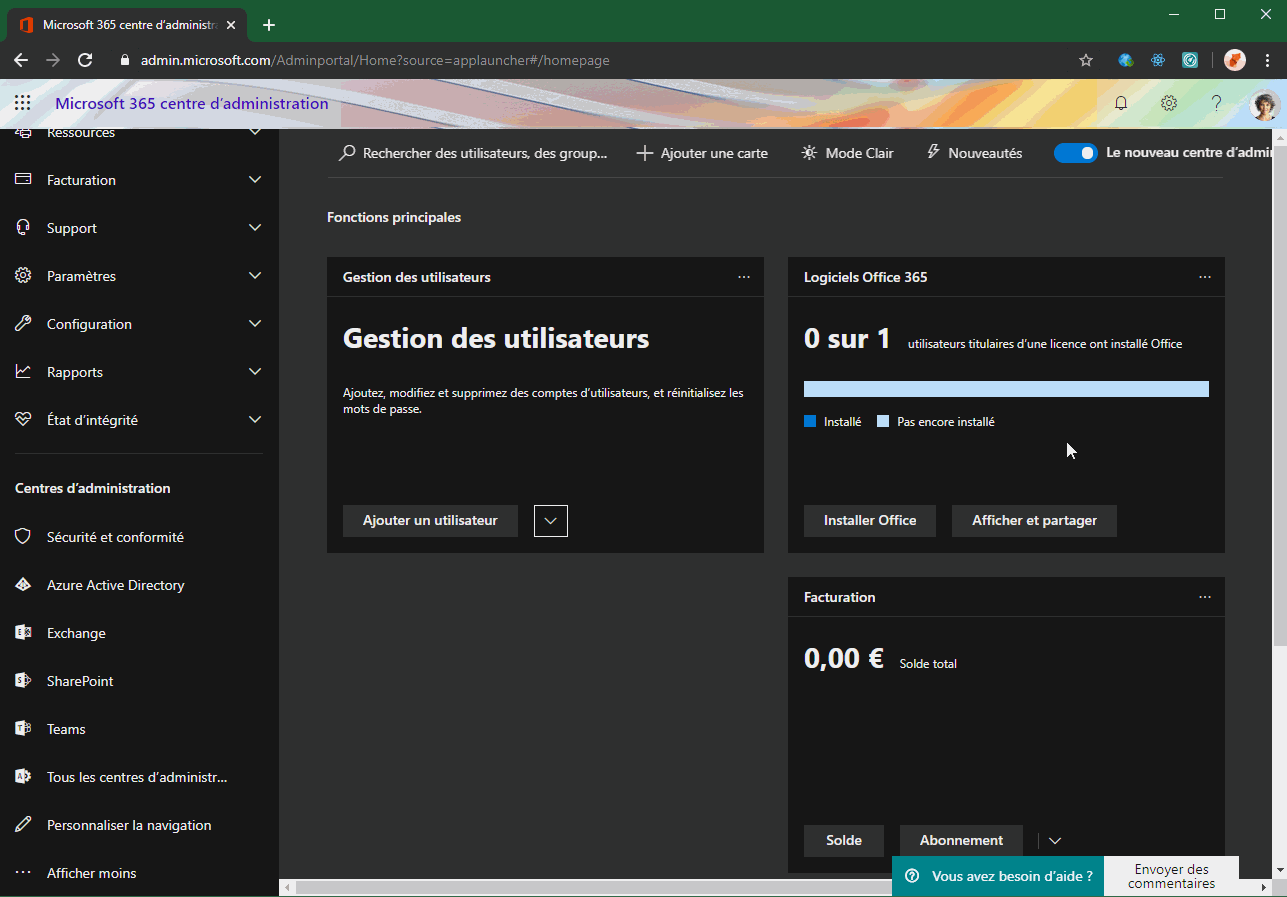Click Afficher et partager button
This screenshot has height=897, width=1287.
pos(1034,521)
